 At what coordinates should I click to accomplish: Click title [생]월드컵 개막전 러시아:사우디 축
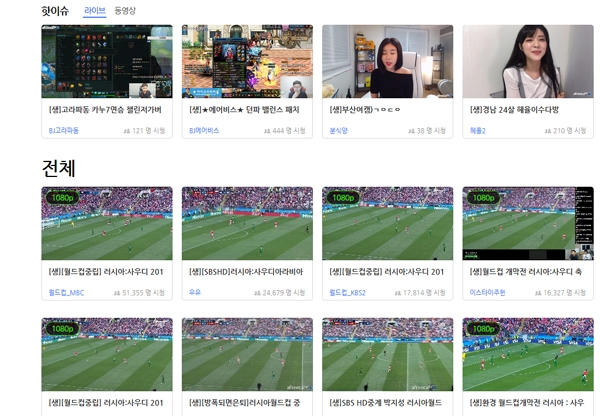(x=526, y=272)
